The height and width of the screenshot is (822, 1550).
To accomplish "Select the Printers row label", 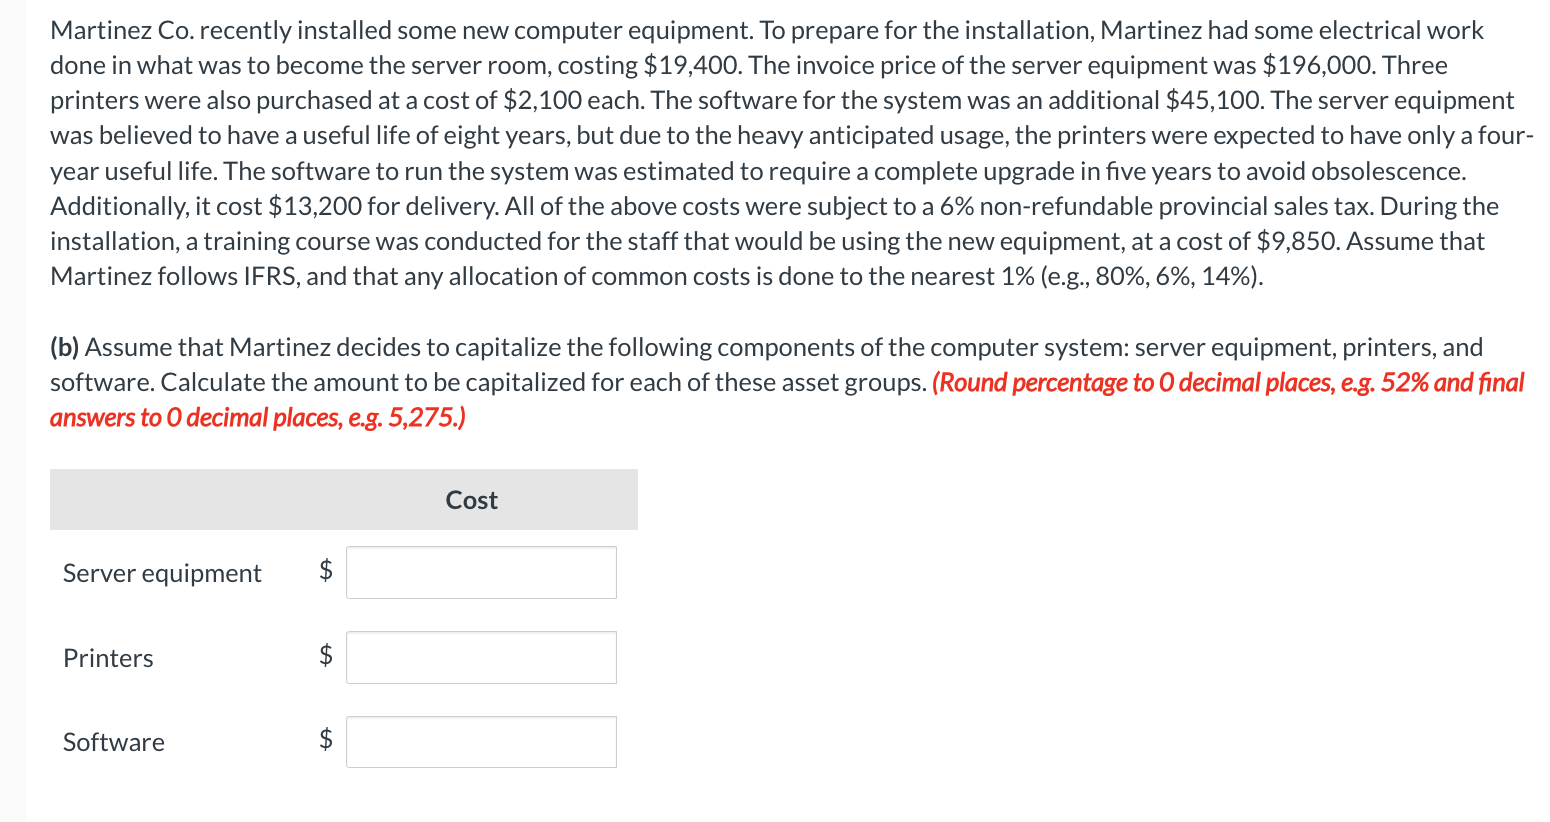I will pos(107,658).
